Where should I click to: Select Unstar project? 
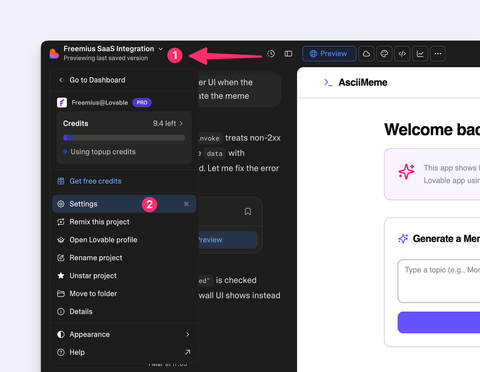coord(124,276)
